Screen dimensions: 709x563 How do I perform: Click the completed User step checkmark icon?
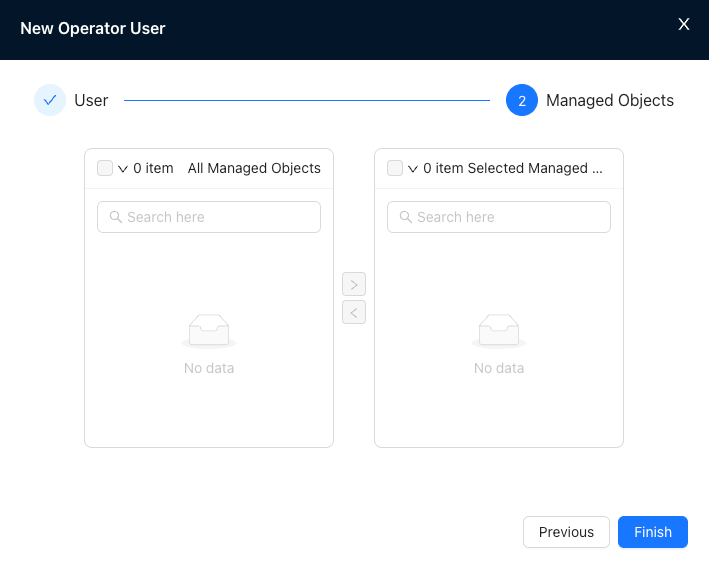coord(50,100)
